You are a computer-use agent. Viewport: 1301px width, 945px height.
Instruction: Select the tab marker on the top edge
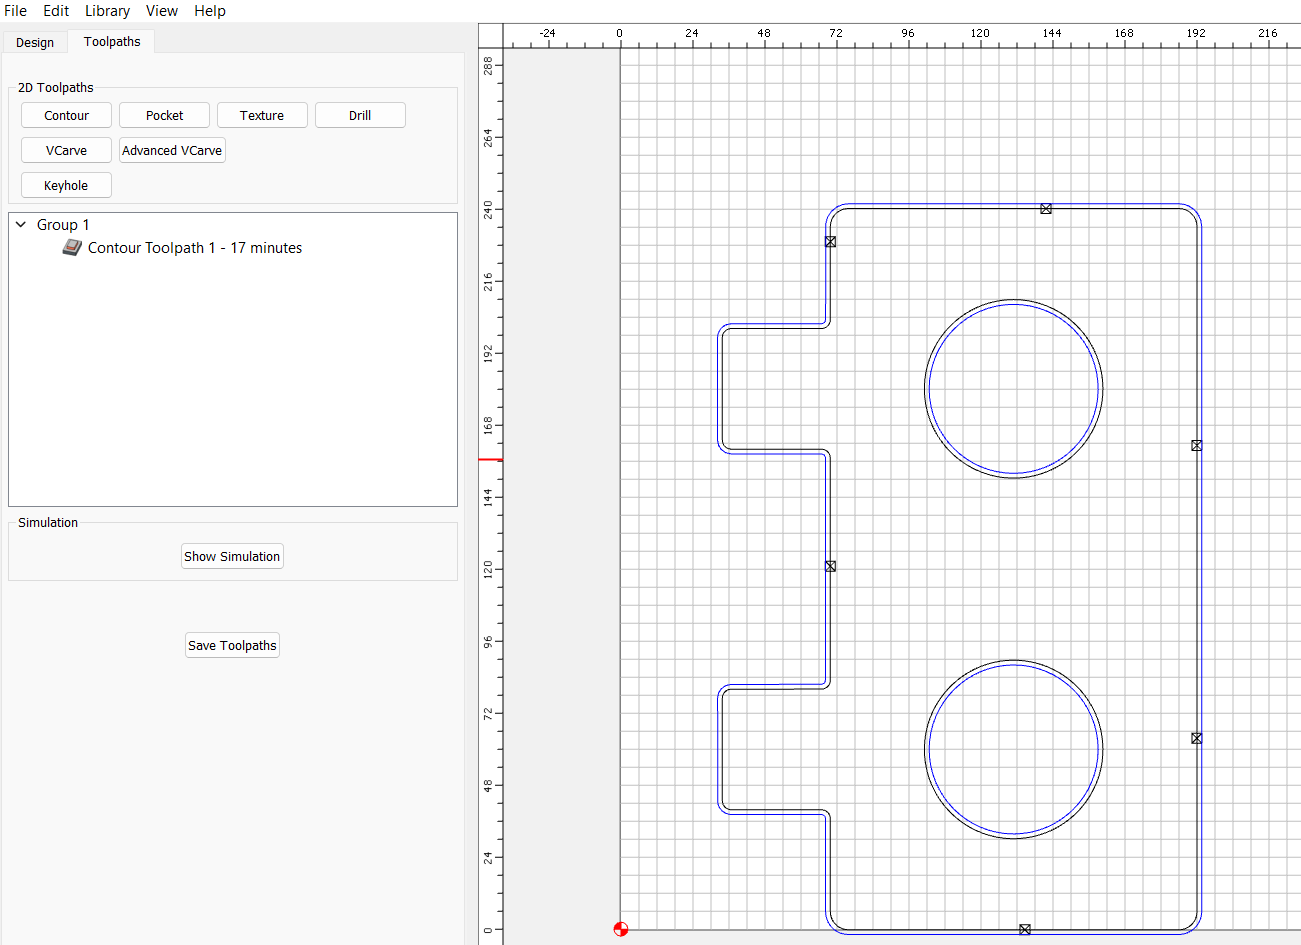(x=1046, y=209)
